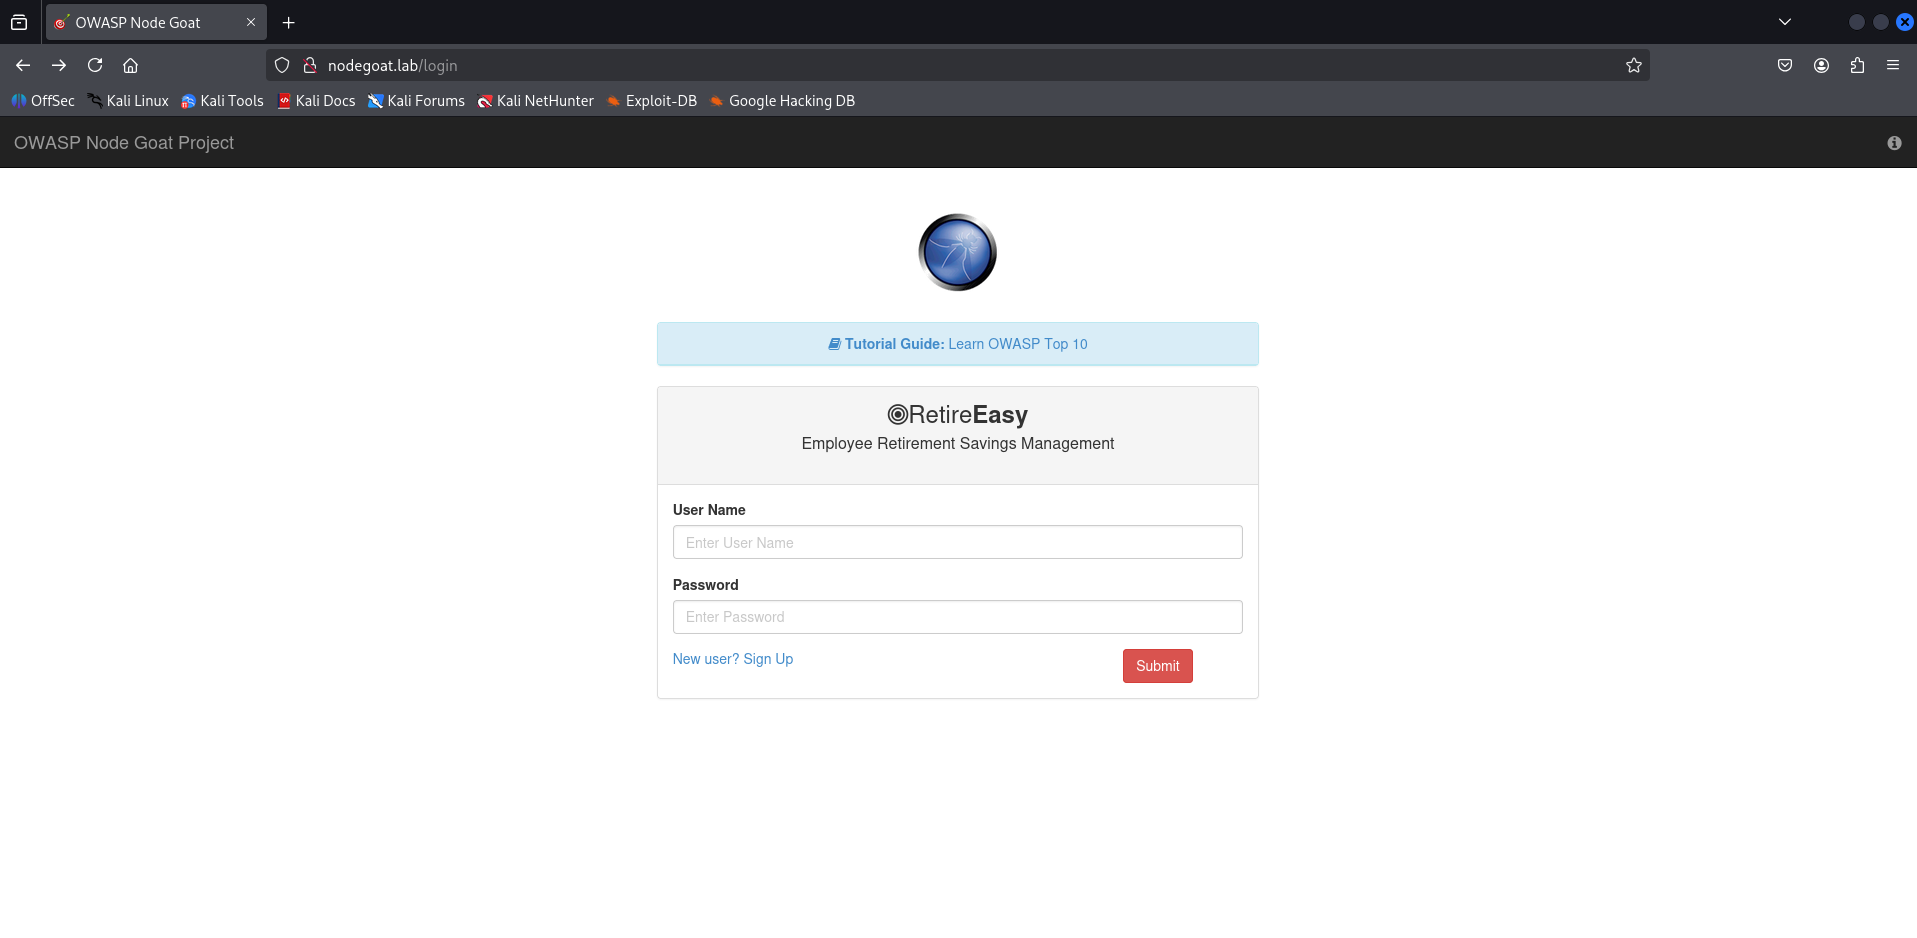Click the New user? Sign Up link

(733, 659)
